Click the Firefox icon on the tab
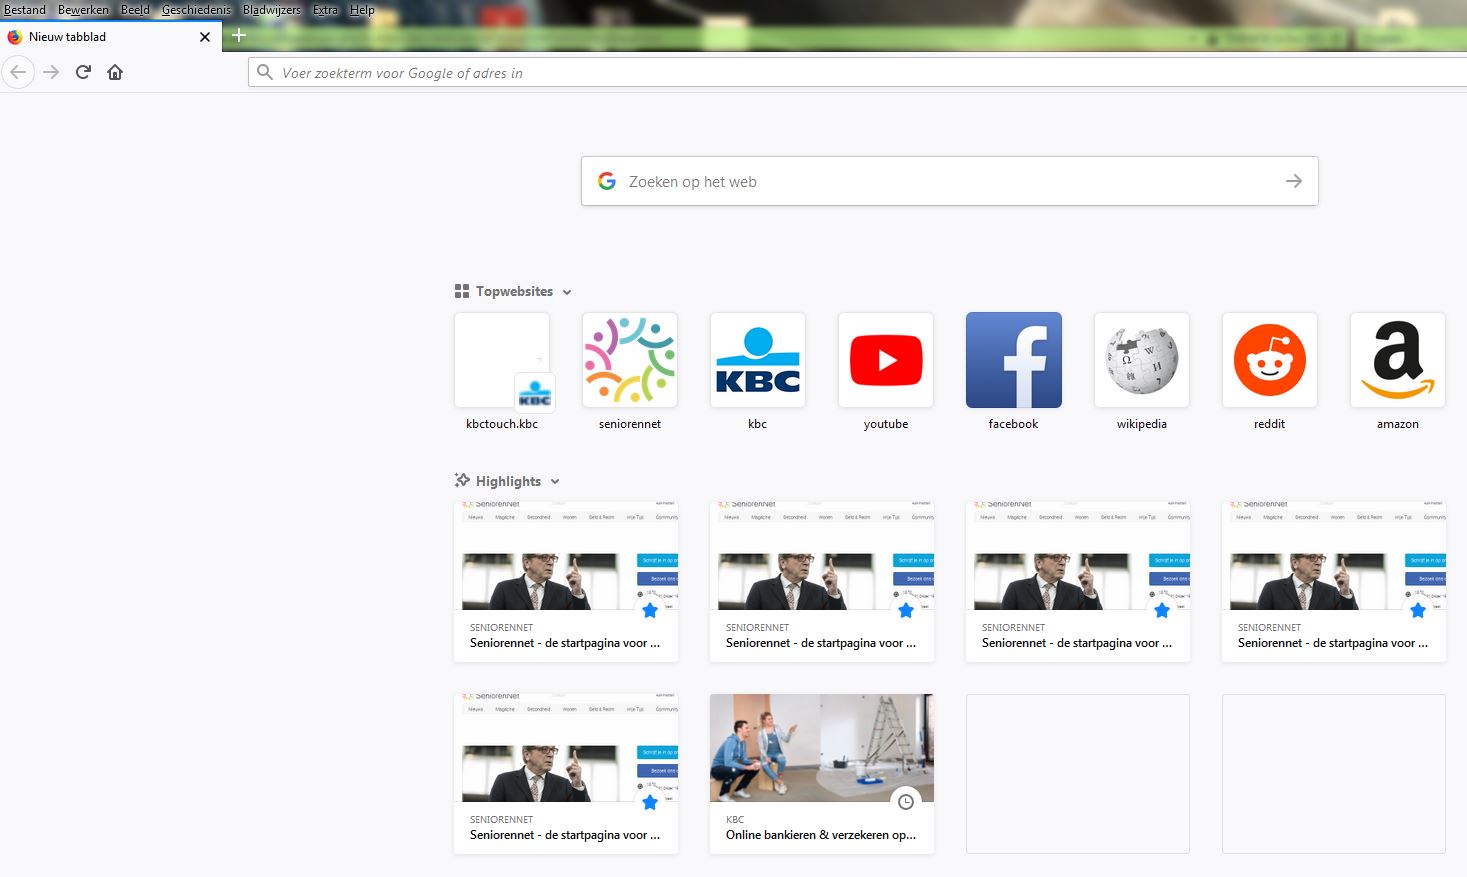This screenshot has height=877, width=1467. 14,37
